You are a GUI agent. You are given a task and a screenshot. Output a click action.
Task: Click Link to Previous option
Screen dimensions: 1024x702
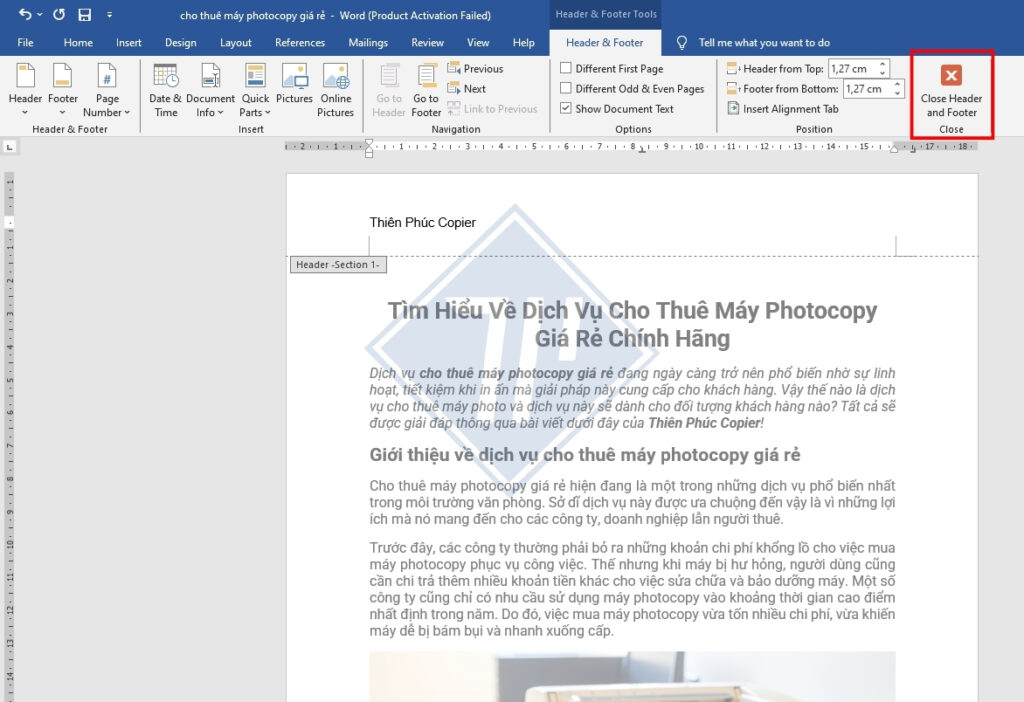coord(492,109)
